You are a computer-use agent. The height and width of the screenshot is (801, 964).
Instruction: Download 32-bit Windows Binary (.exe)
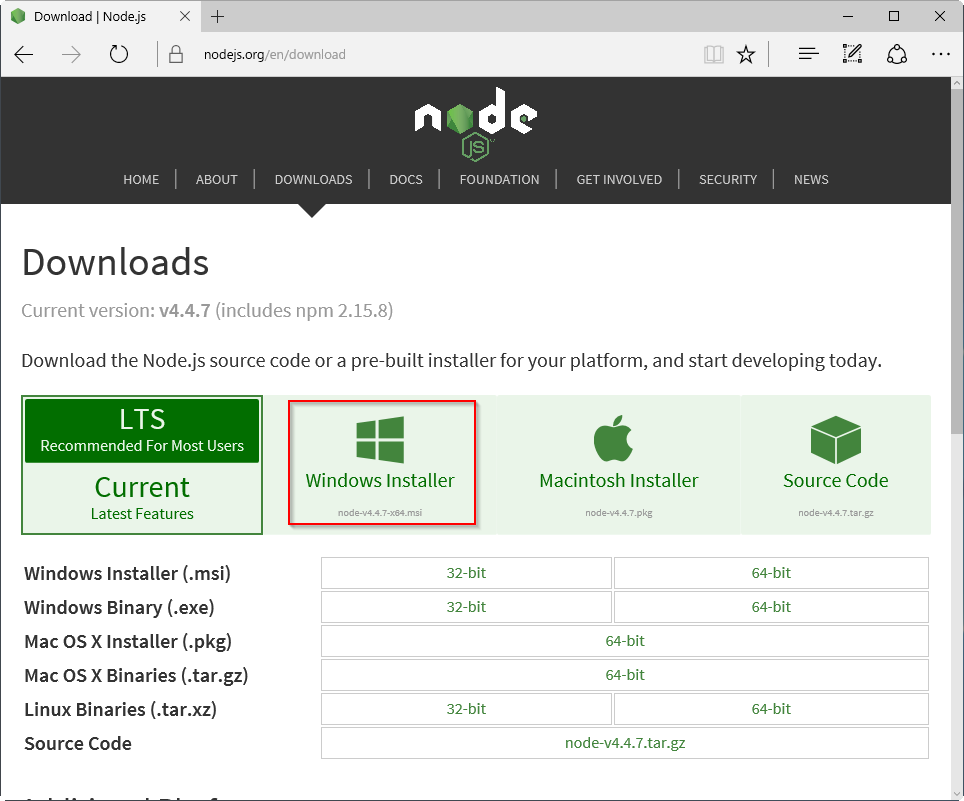point(466,607)
